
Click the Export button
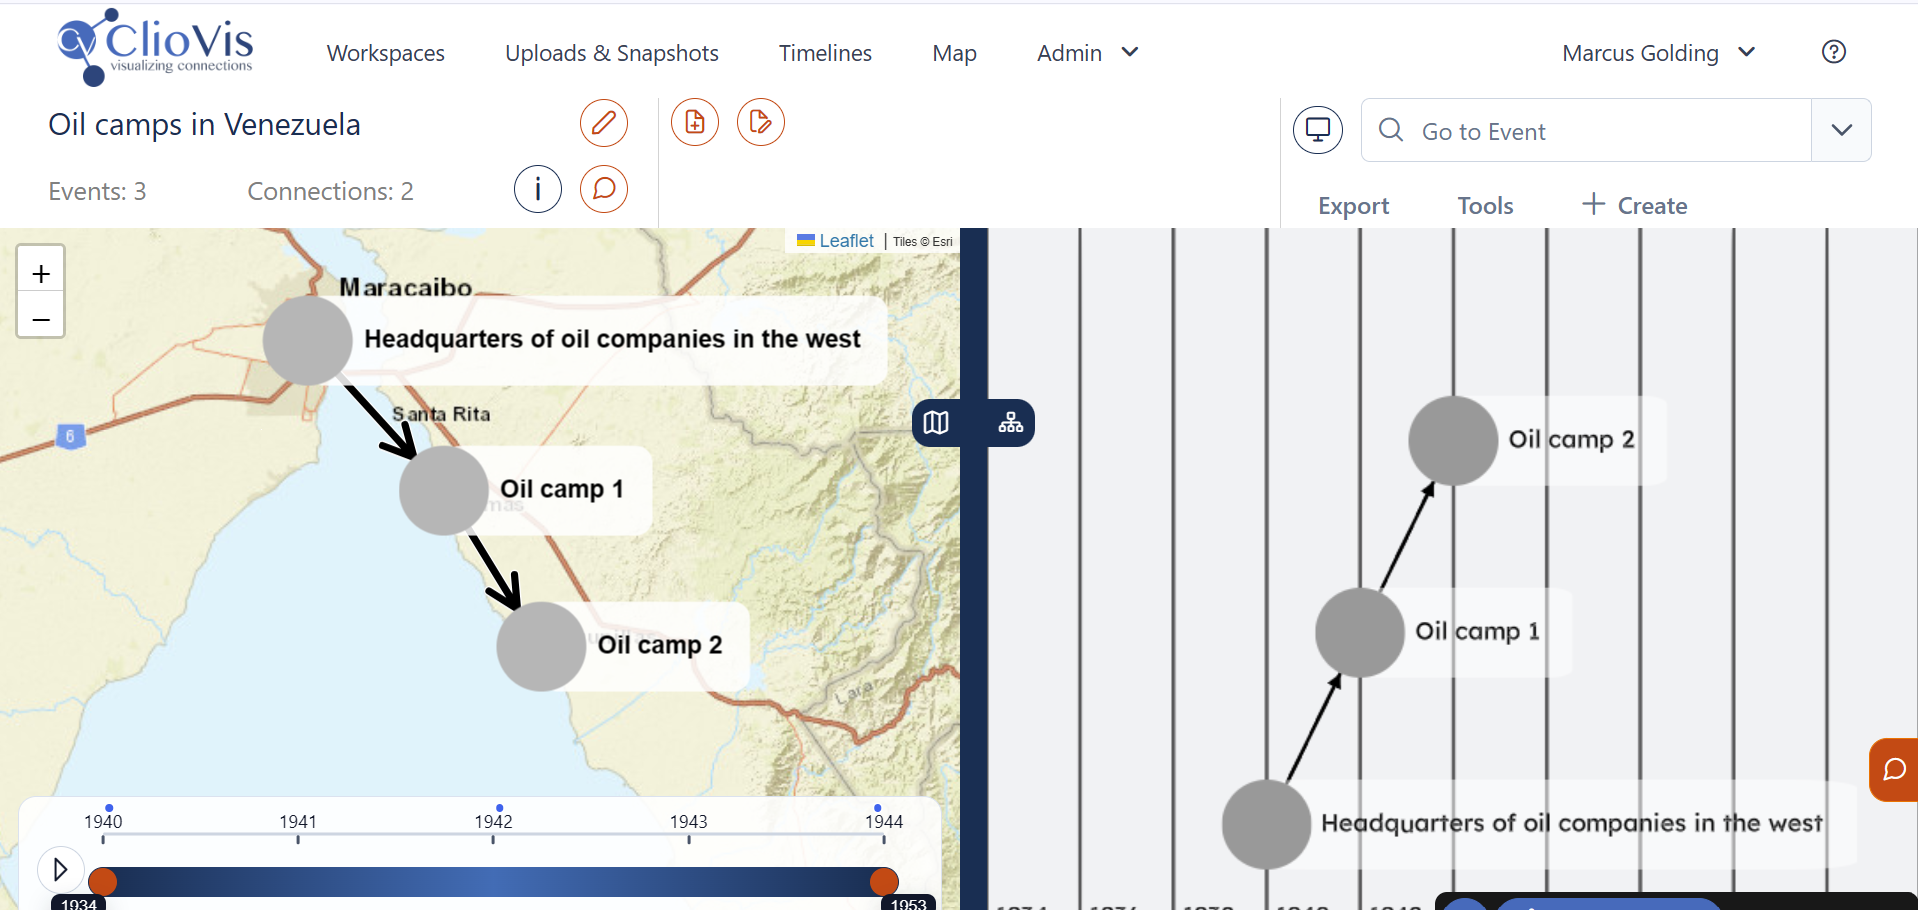(1354, 206)
